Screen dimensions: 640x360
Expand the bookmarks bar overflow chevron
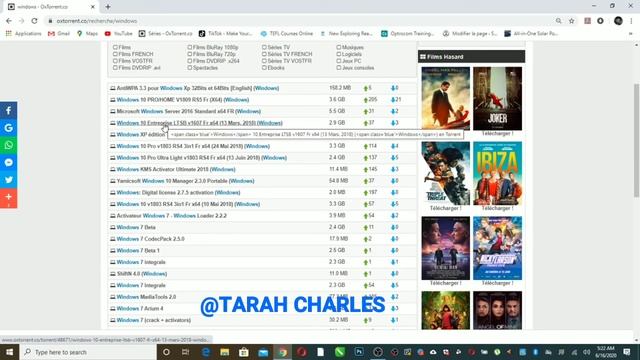(x=631, y=33)
